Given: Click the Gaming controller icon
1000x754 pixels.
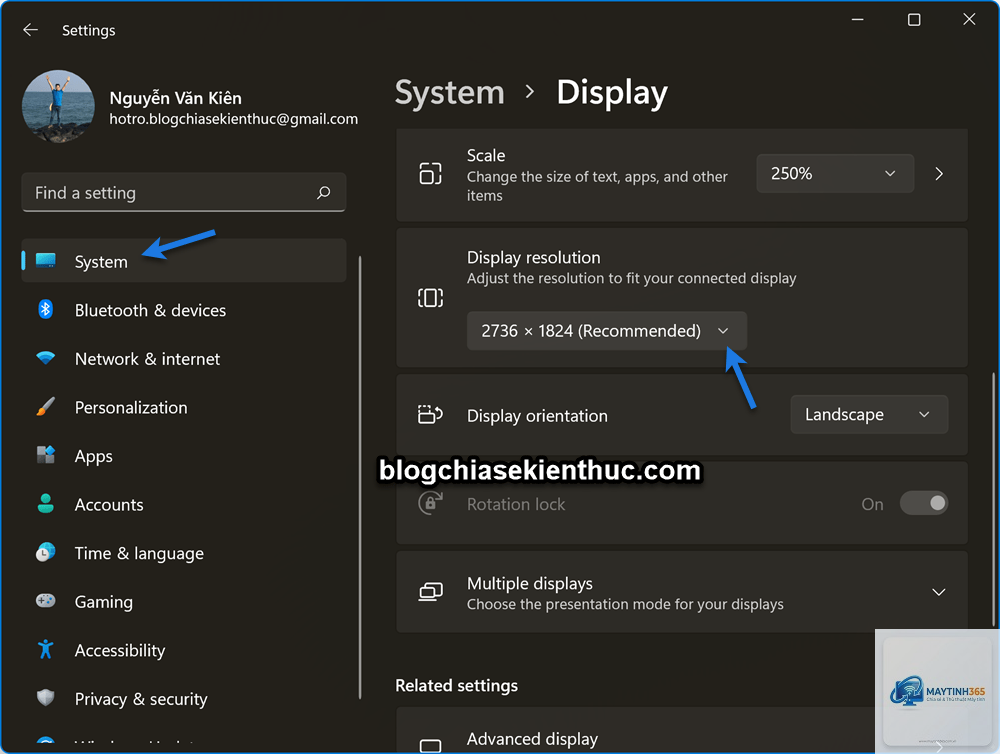Looking at the screenshot, I should pyautogui.click(x=45, y=600).
